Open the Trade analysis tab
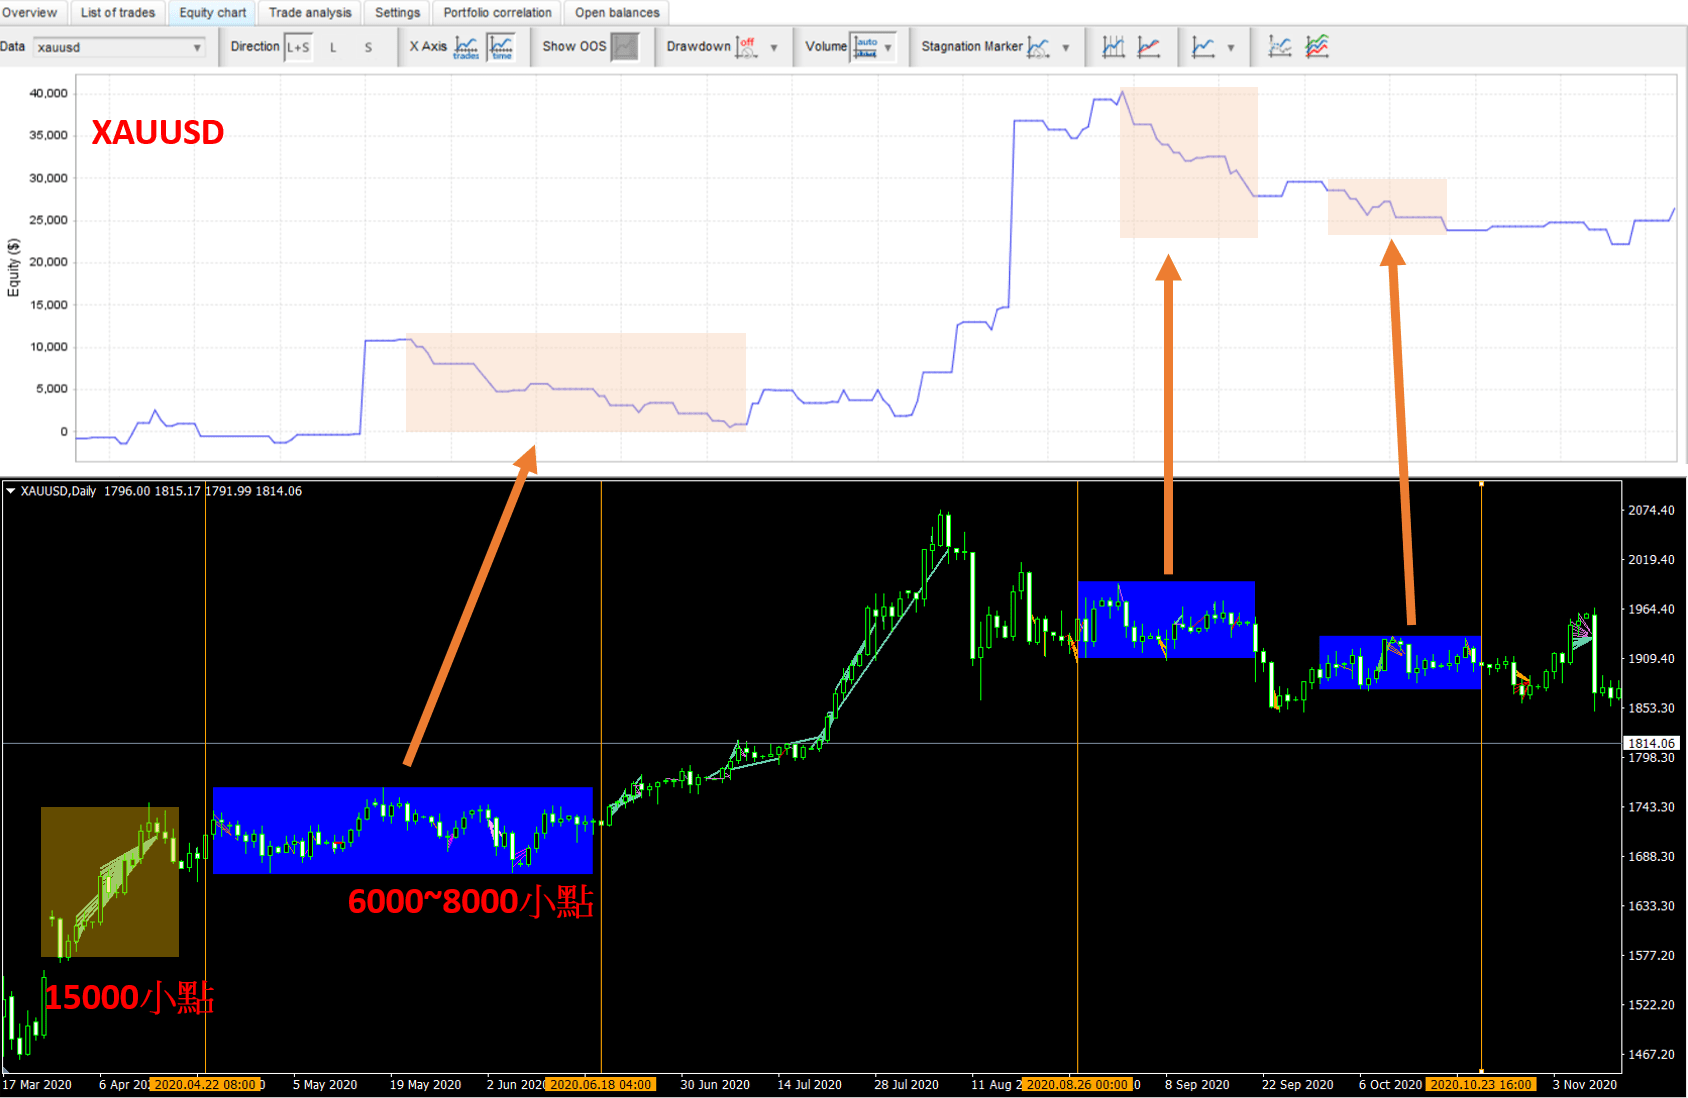 click(x=310, y=13)
